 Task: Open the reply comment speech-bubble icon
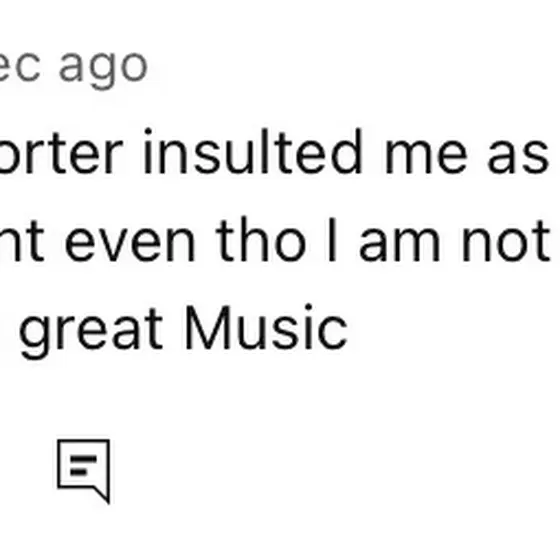(84, 471)
